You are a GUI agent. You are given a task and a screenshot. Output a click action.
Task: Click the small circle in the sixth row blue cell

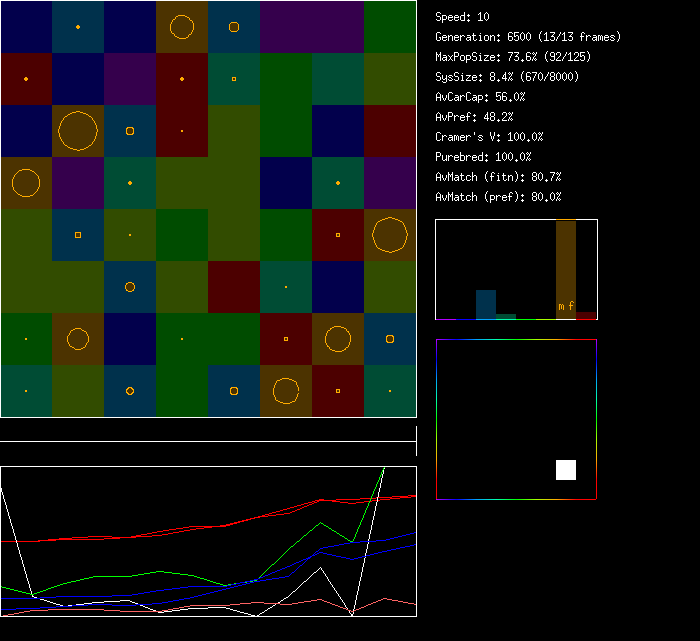pos(130,287)
